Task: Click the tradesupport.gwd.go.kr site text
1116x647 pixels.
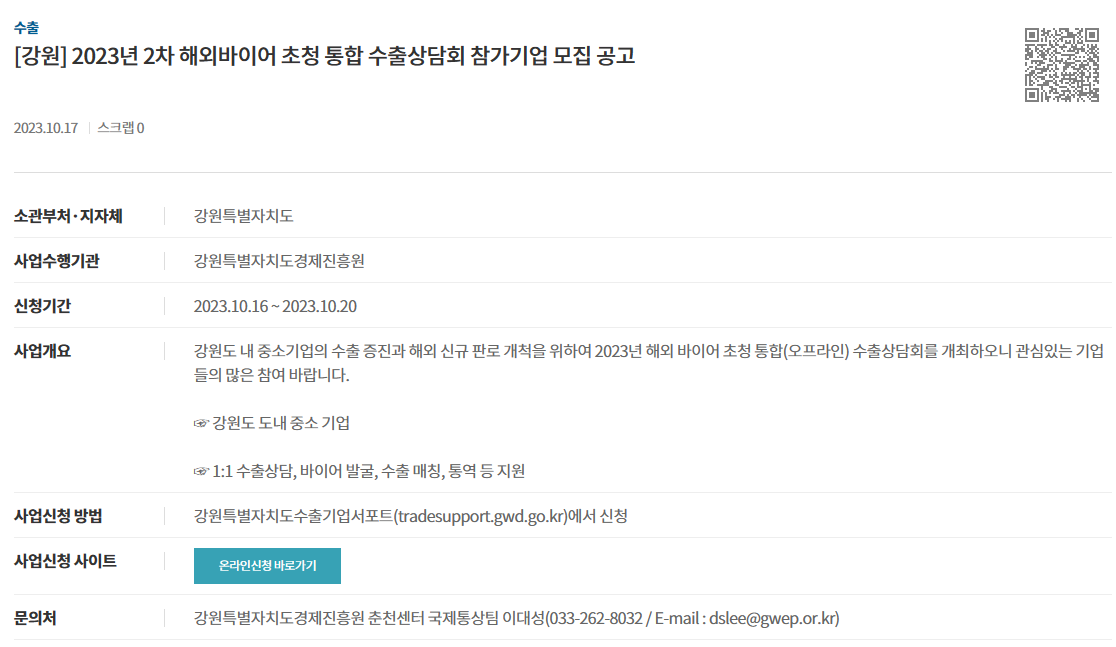Action: (482, 516)
